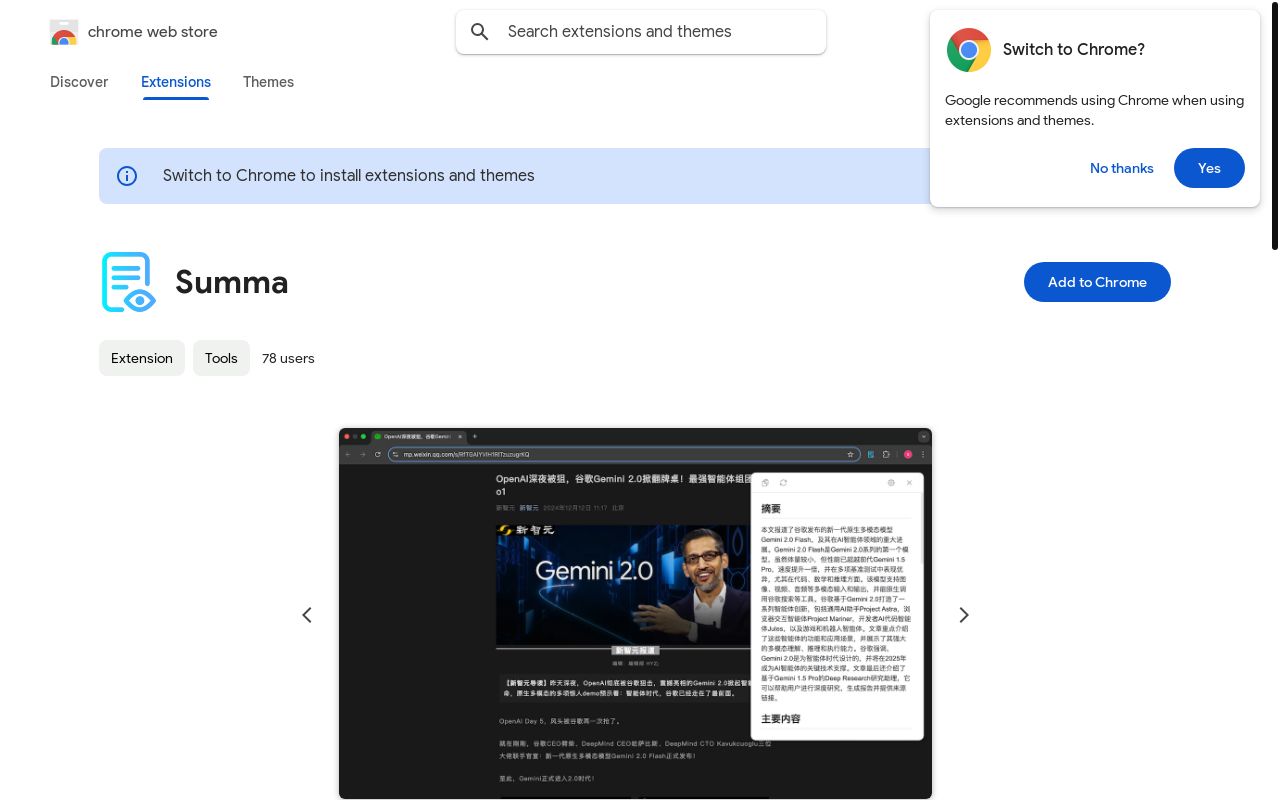Click the 78 users count text
Screen dimensions: 1280x800
288,358
